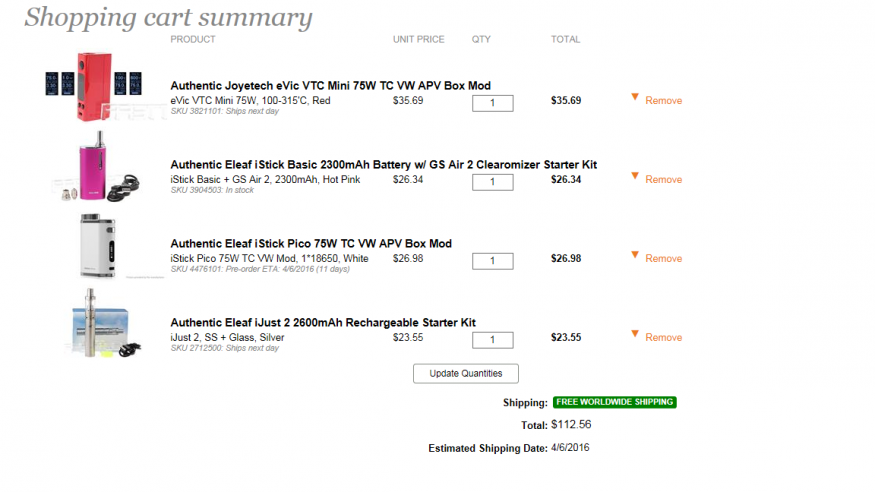Remove the Eleaf iStick Basic Starter Kit
Viewport: 875px width, 492px height.
pyautogui.click(x=664, y=180)
